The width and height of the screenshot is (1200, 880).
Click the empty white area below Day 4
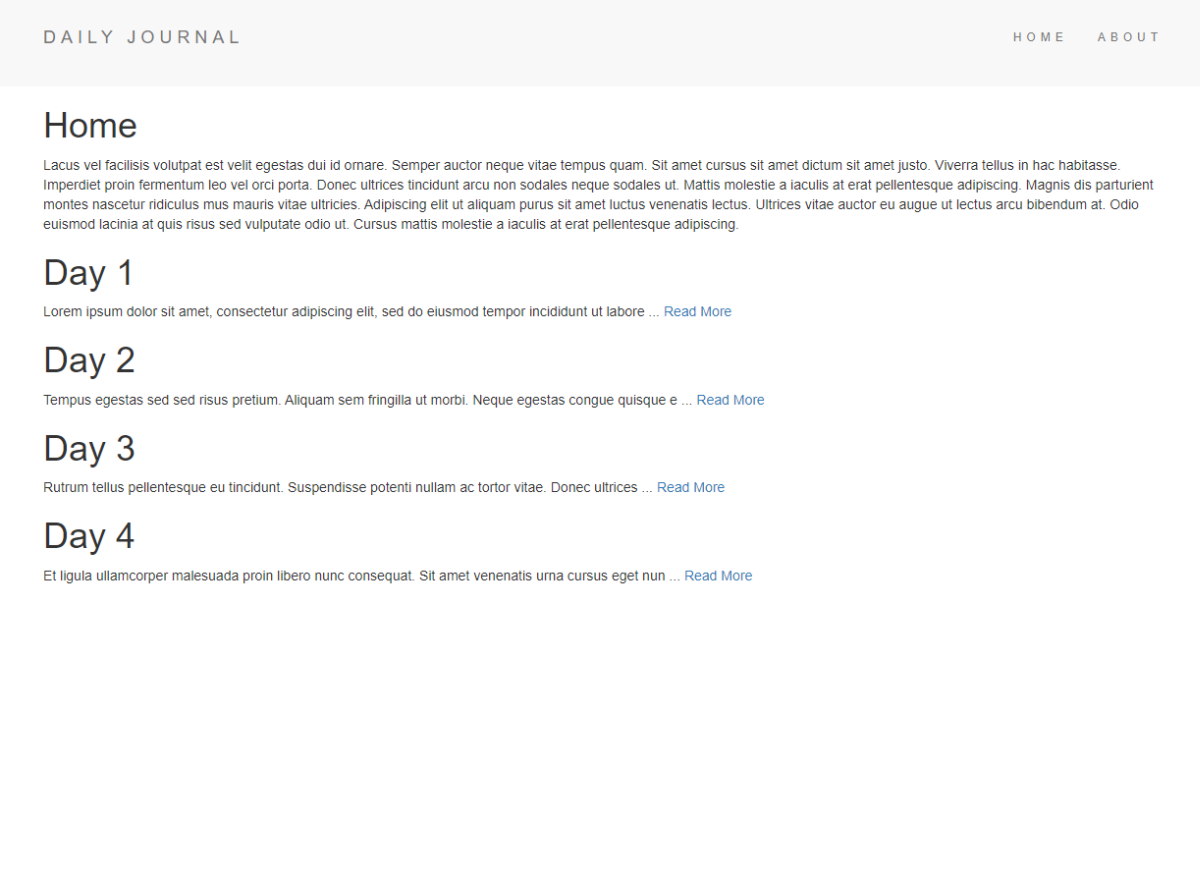click(x=600, y=730)
